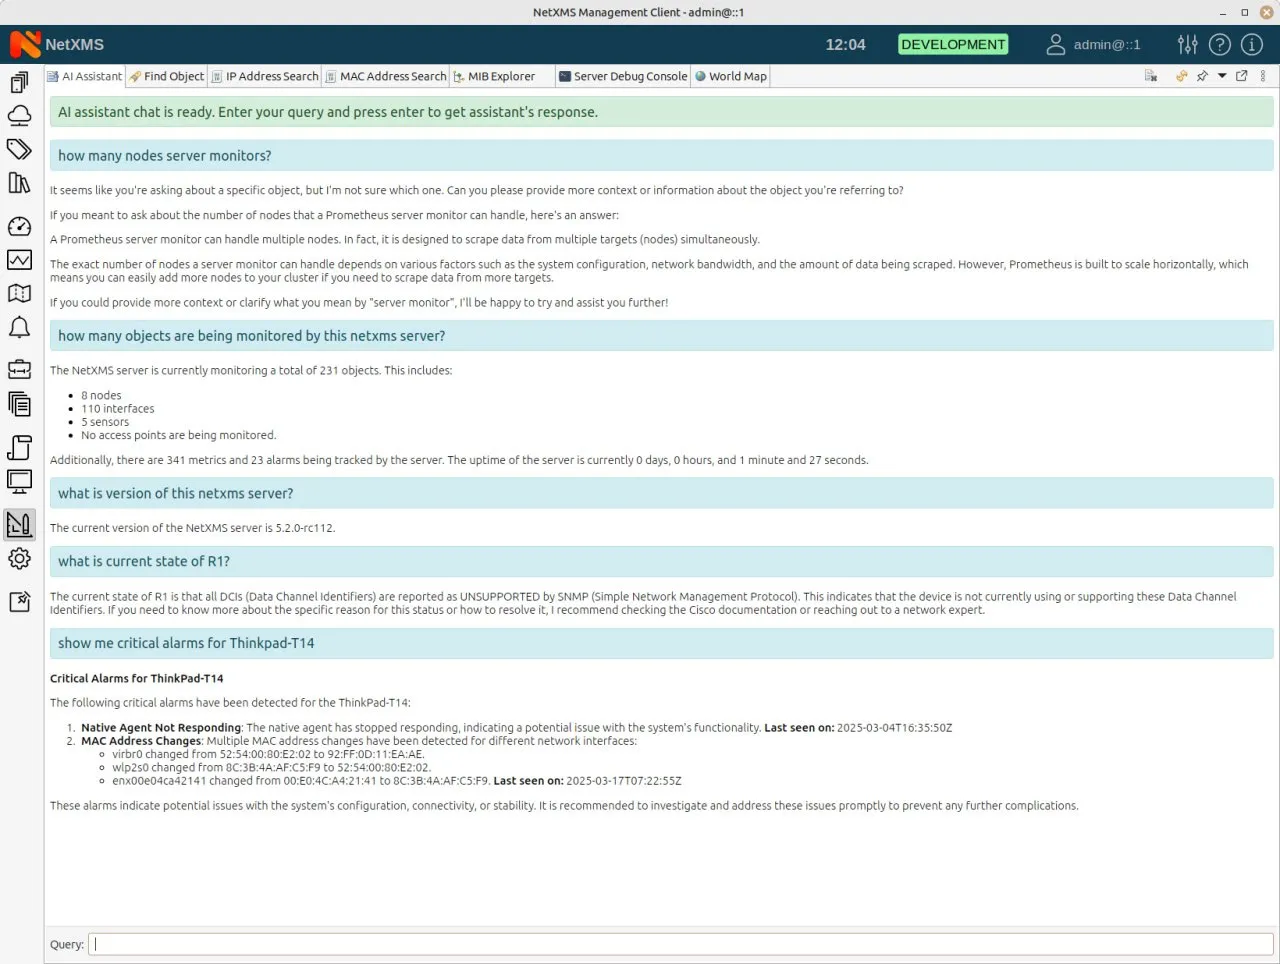The width and height of the screenshot is (1280, 964).
Task: Pin the AI Assistant view
Action: 1202,75
